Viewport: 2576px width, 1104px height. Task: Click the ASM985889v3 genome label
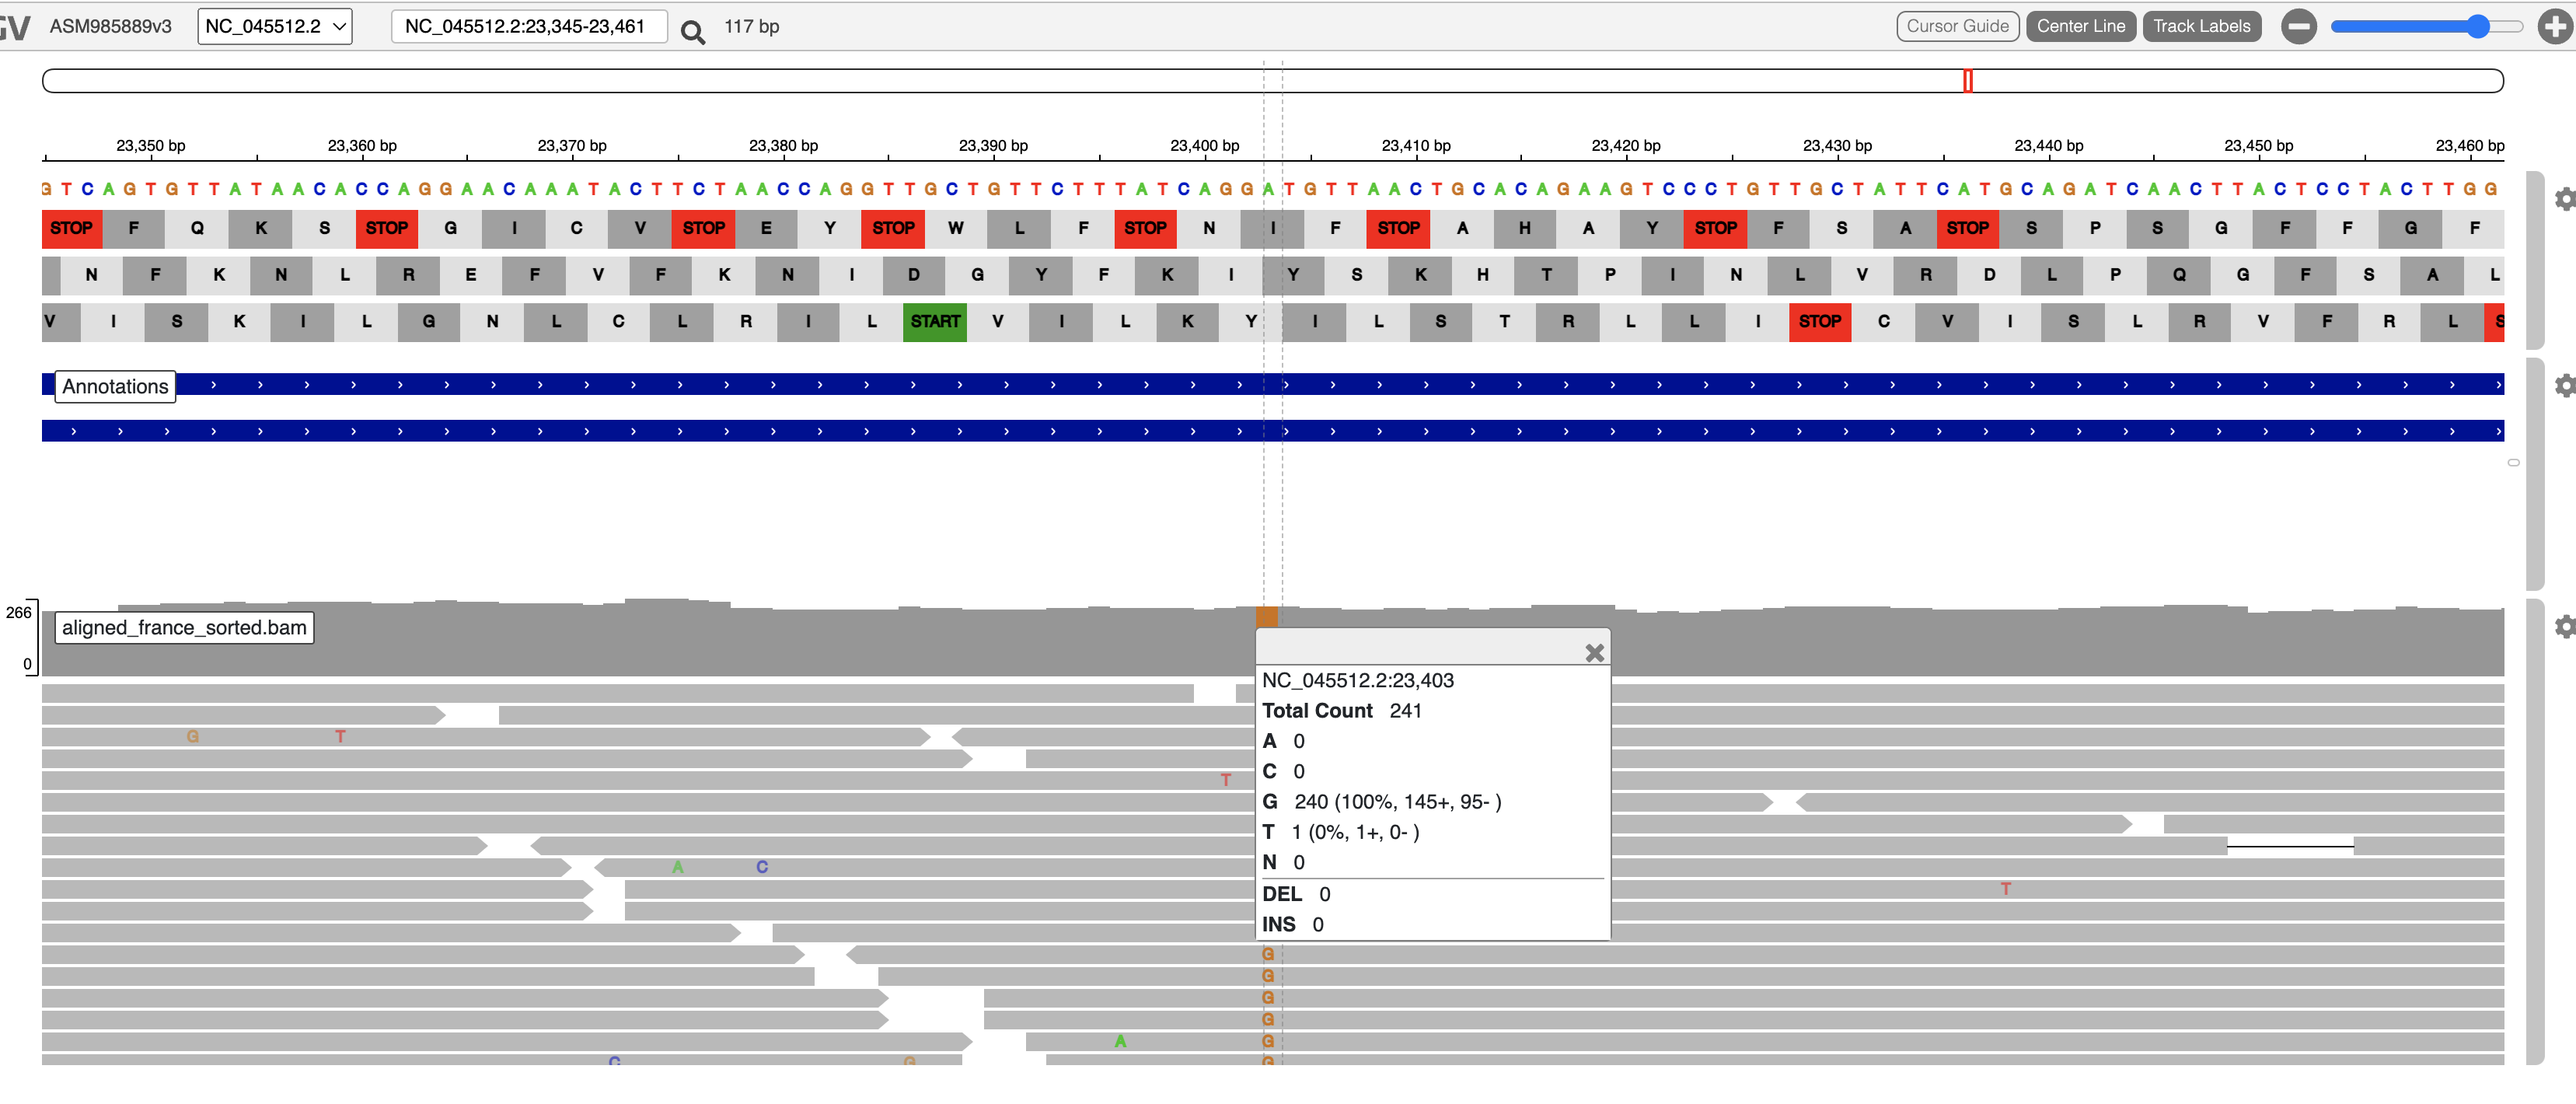(x=110, y=26)
